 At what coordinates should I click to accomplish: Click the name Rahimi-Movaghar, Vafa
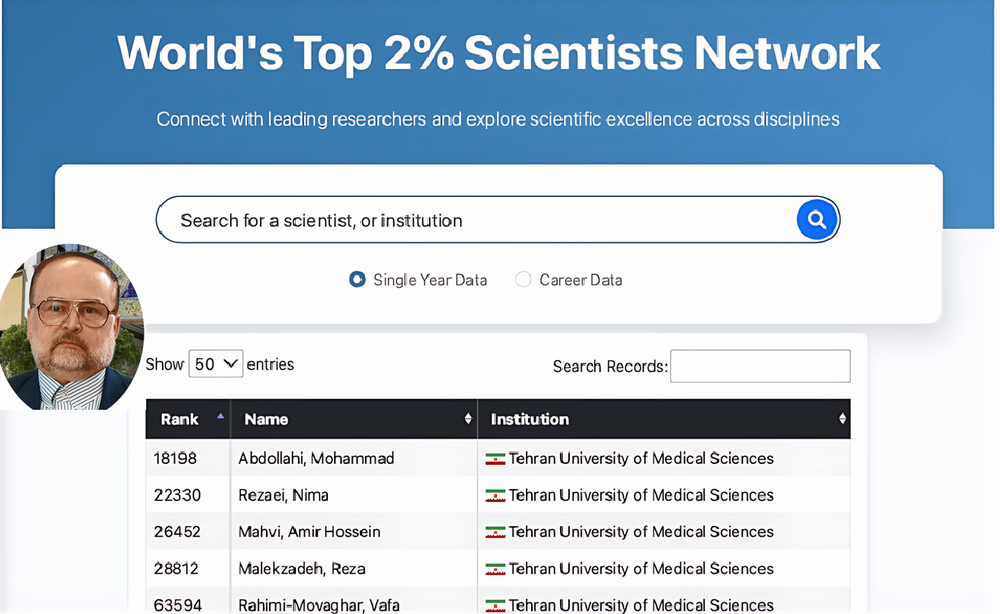319,604
